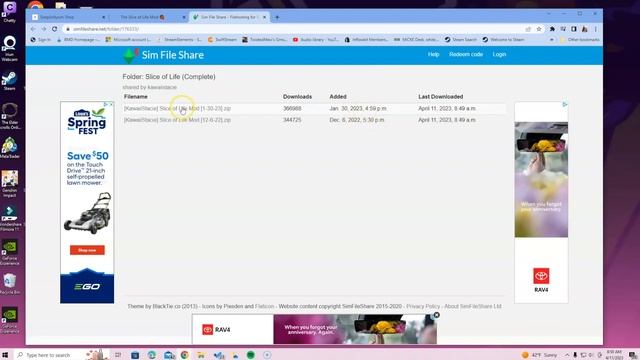Image resolution: width=640 pixels, height=360 pixels.
Task: Expand the bookmarks overflow chevron
Action: tap(551, 40)
